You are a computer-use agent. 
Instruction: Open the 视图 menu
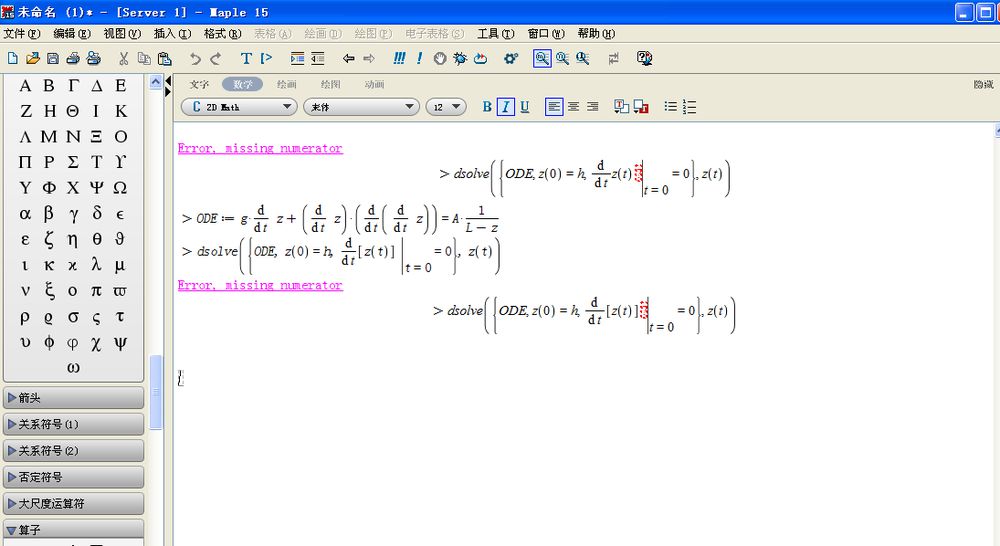click(x=122, y=34)
